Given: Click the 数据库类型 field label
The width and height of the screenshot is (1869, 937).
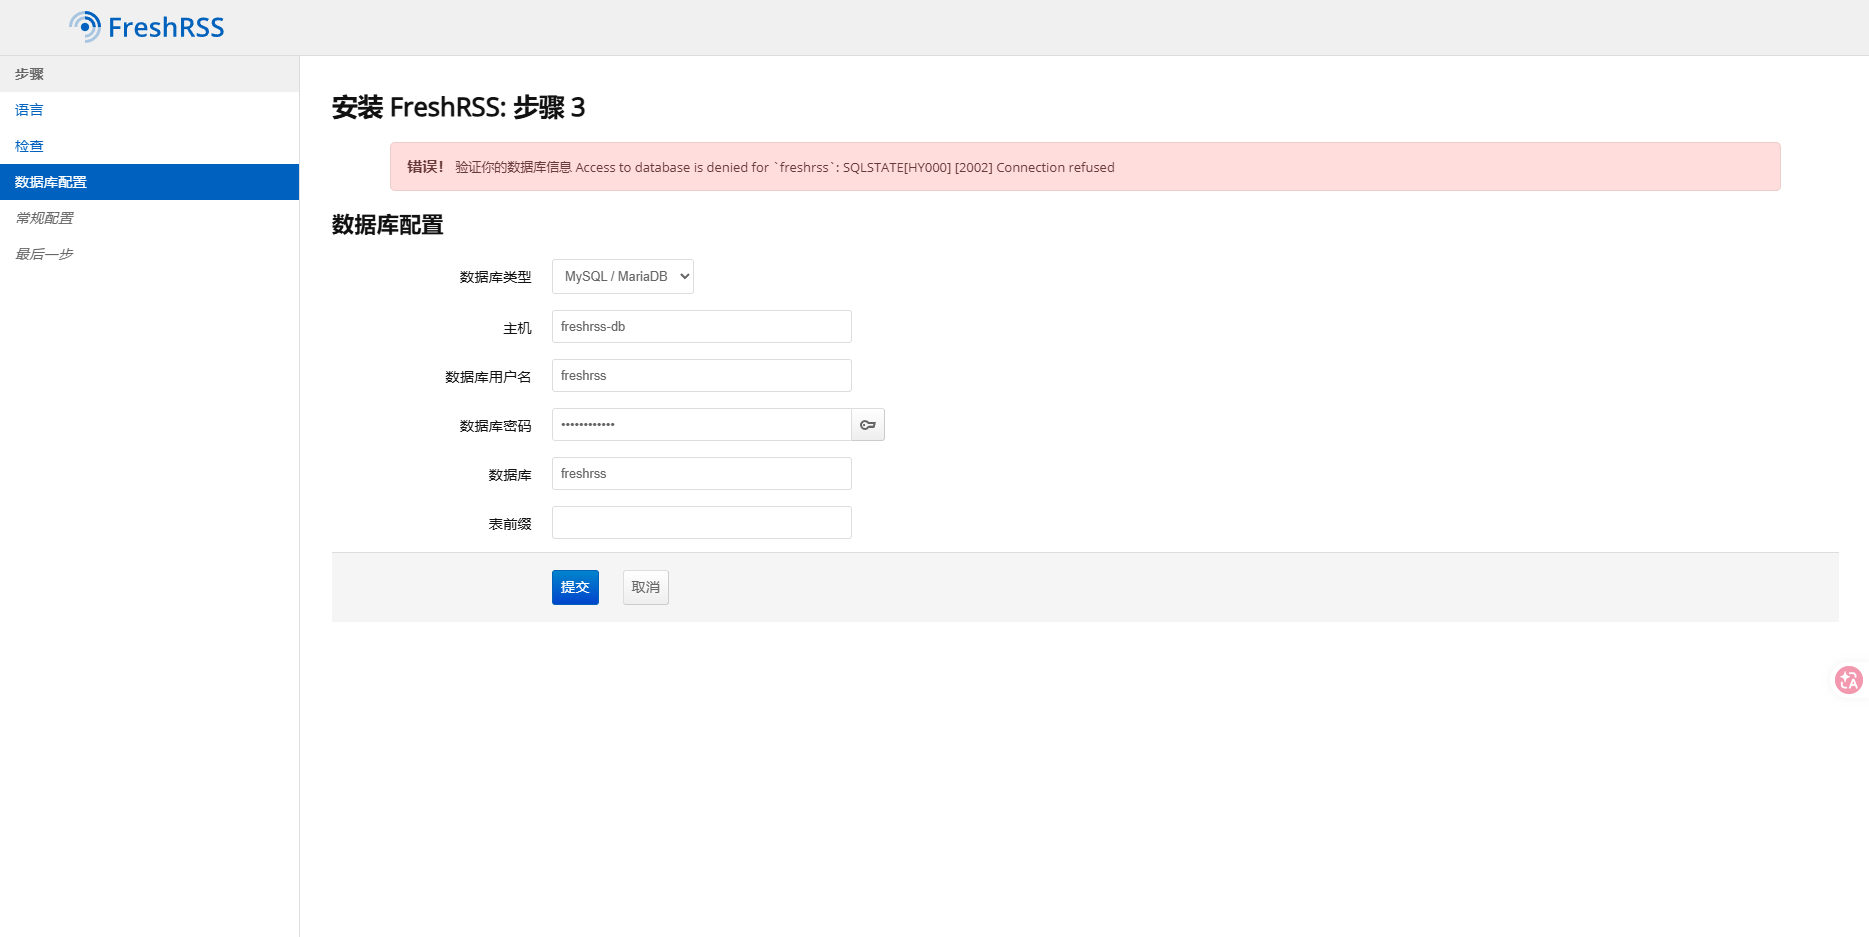Looking at the screenshot, I should [495, 277].
